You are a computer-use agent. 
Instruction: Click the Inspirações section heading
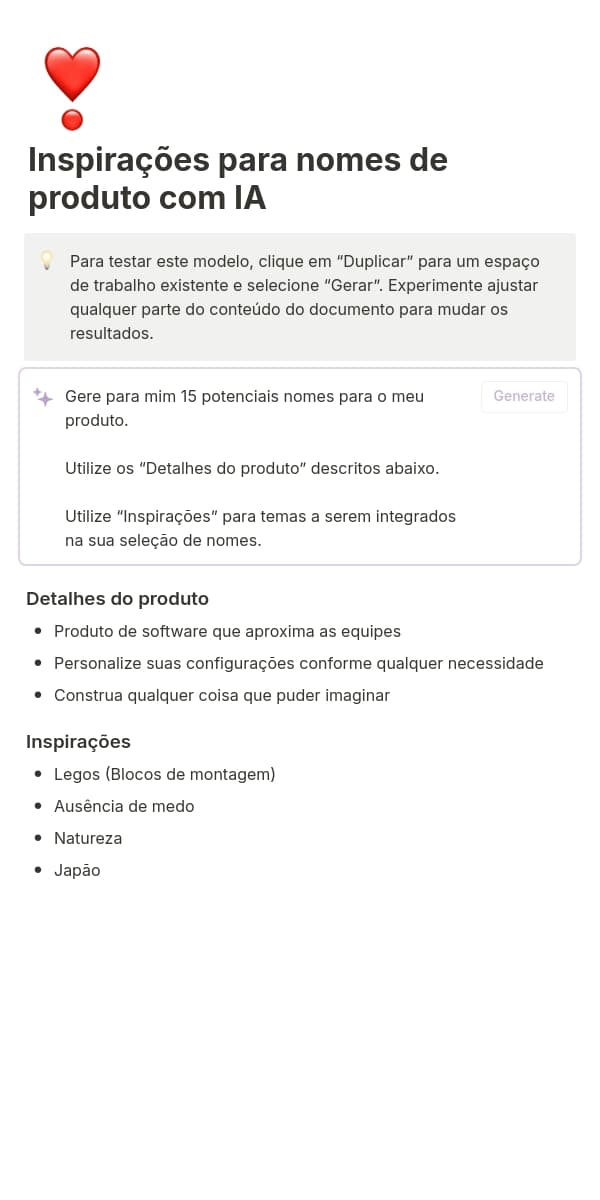[x=78, y=741]
